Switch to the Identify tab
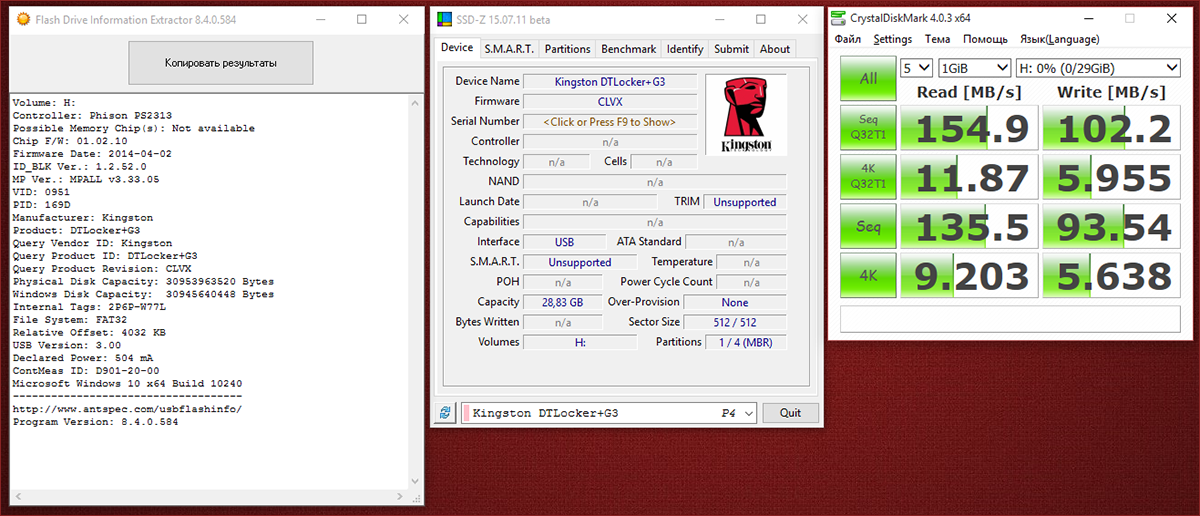The width and height of the screenshot is (1200, 516). (x=685, y=49)
